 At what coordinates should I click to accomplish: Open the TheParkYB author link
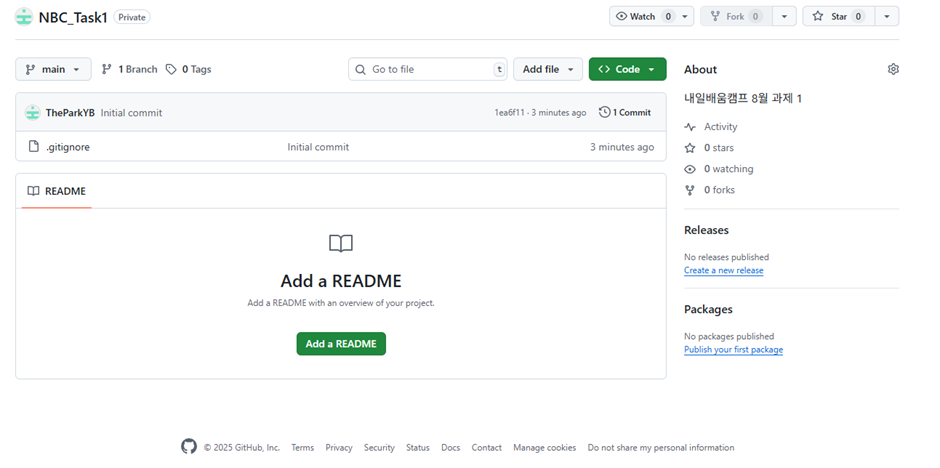click(x=70, y=113)
